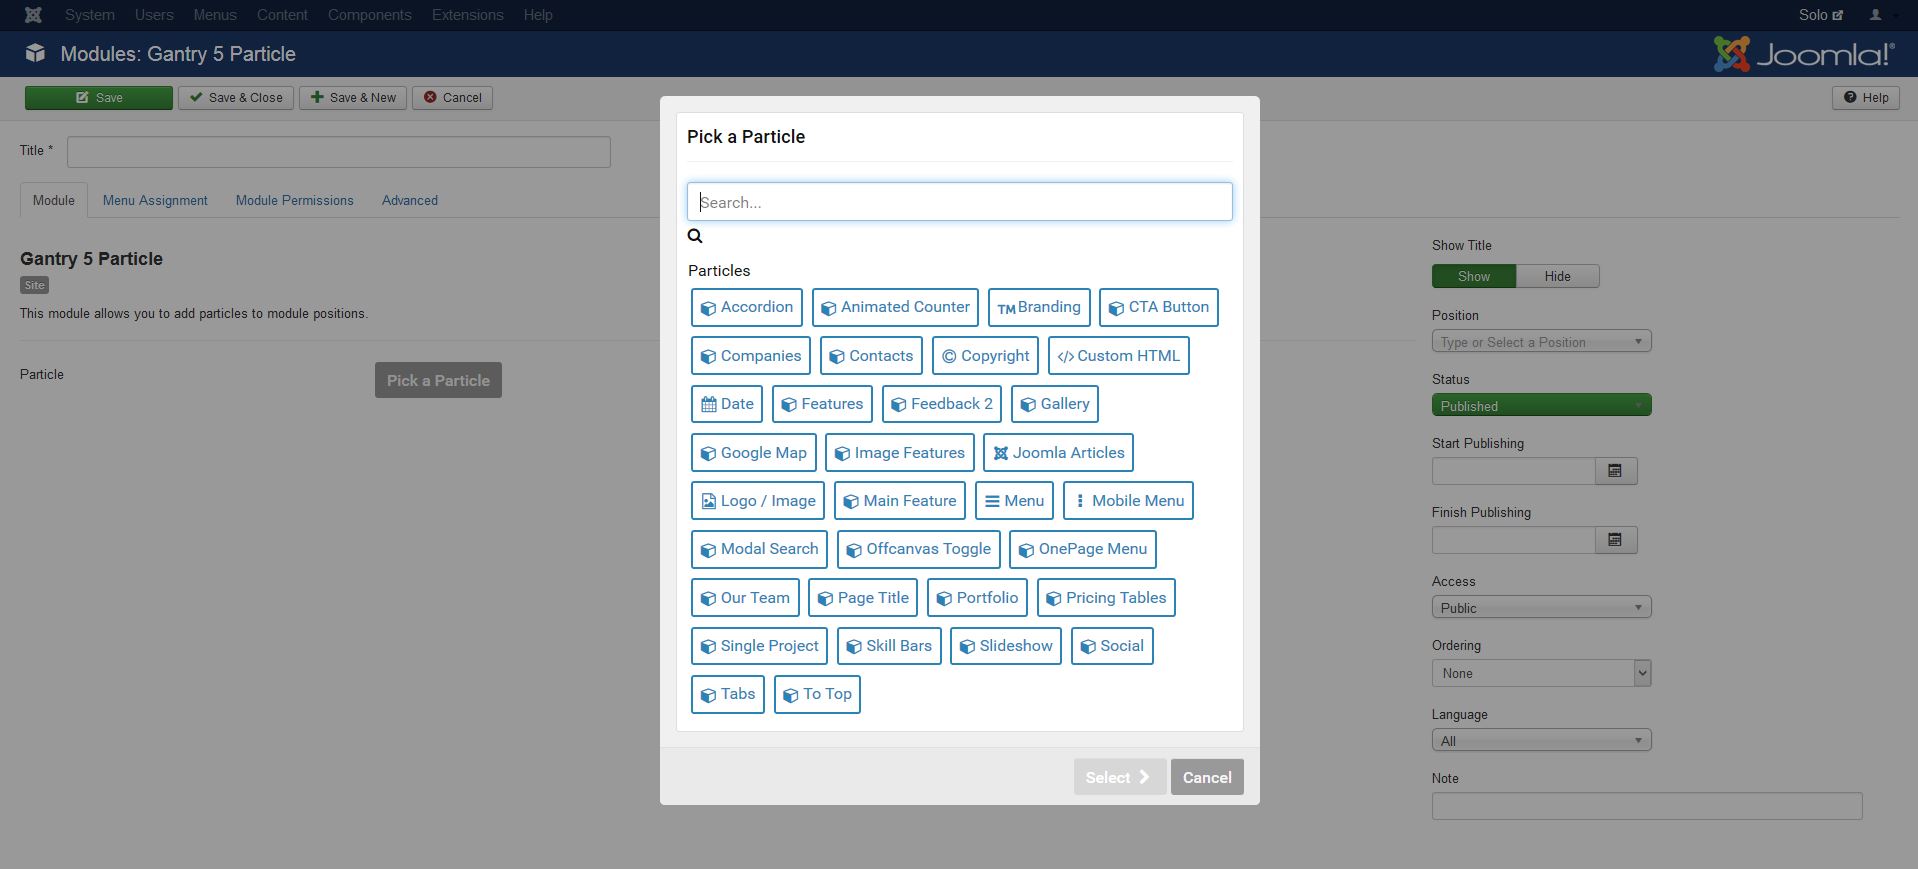Cancel the Pick a Particle dialog
The width and height of the screenshot is (1918, 869).
pos(1207,777)
